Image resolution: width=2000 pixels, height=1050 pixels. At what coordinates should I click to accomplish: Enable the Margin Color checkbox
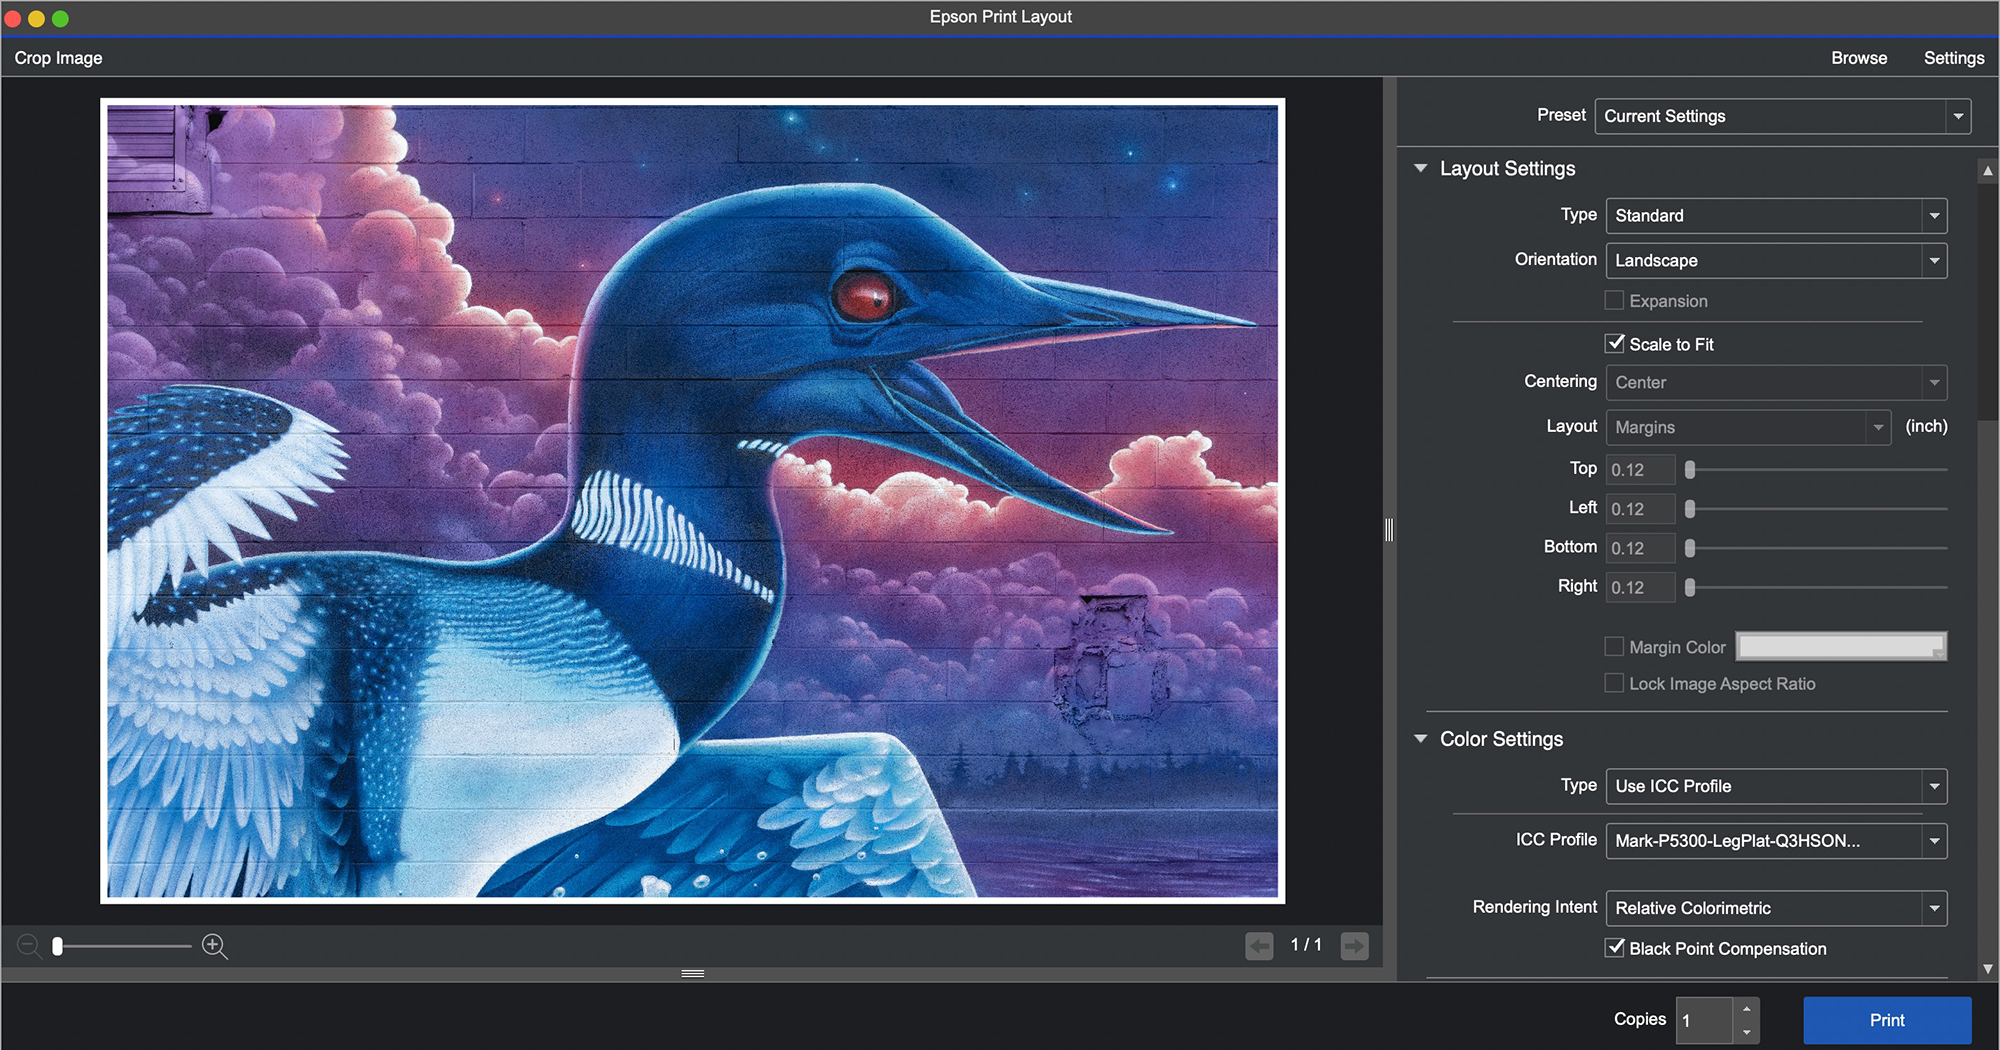click(1614, 646)
